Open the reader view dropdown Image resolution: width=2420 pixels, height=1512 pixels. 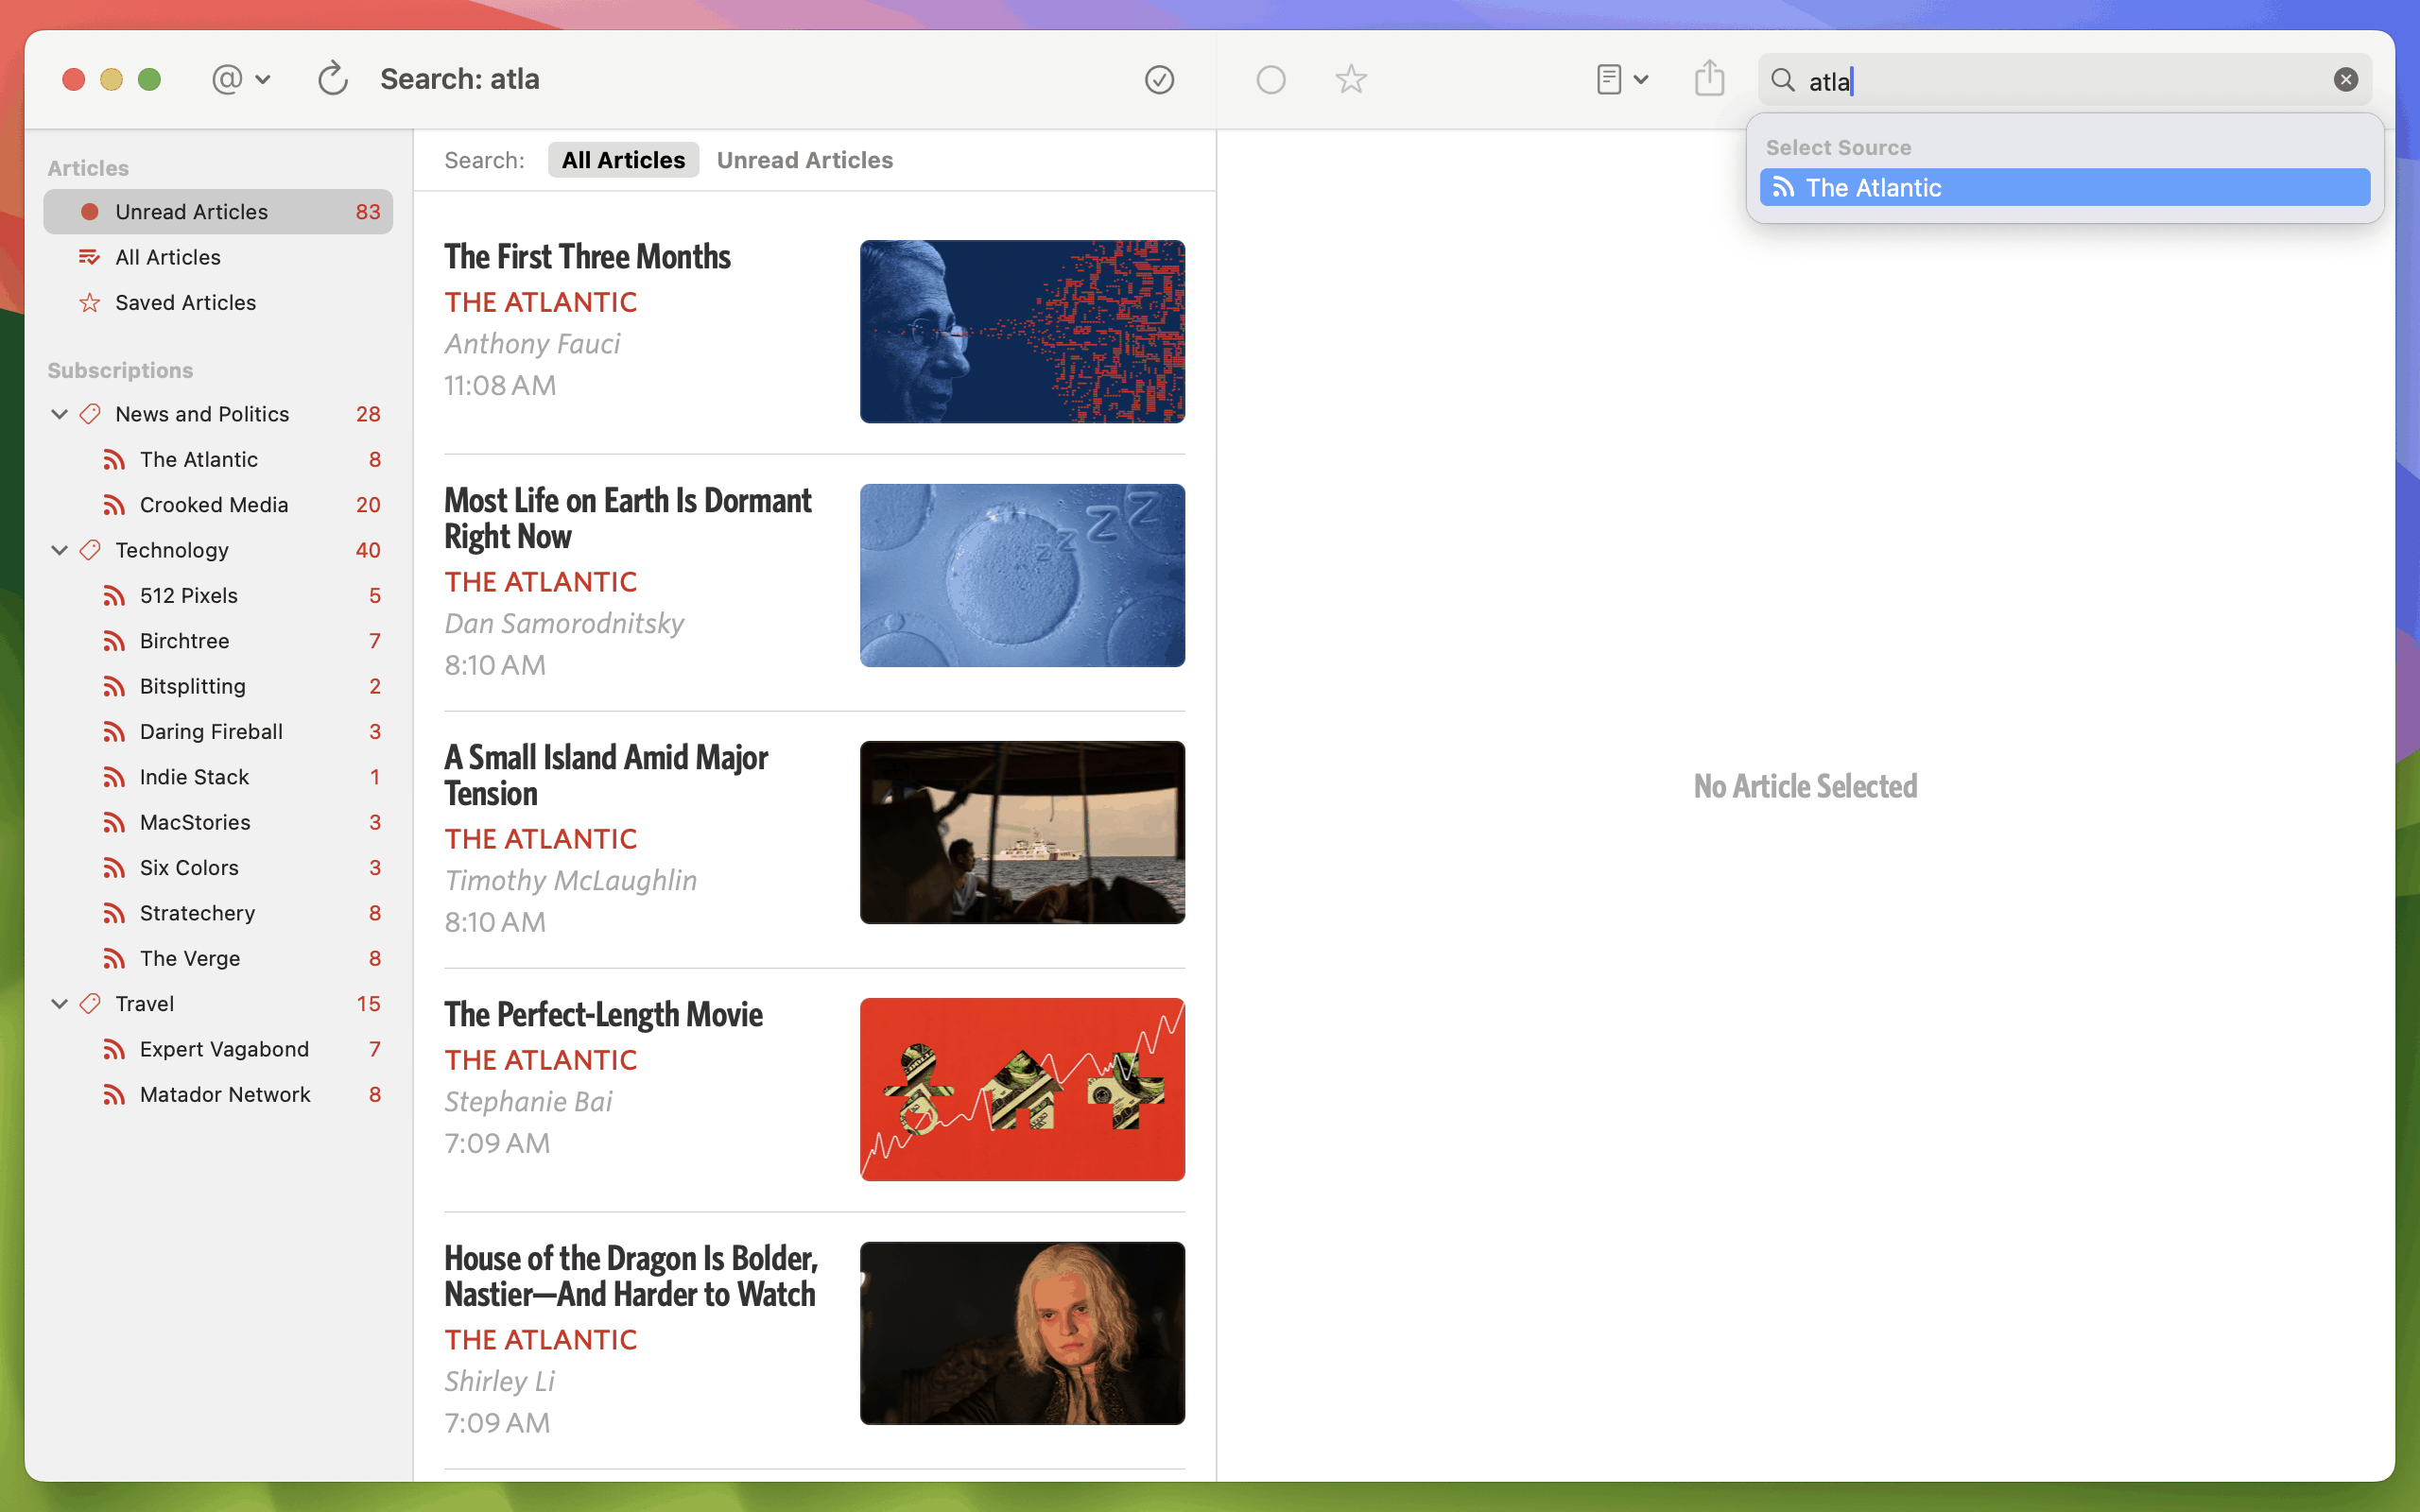click(1621, 79)
